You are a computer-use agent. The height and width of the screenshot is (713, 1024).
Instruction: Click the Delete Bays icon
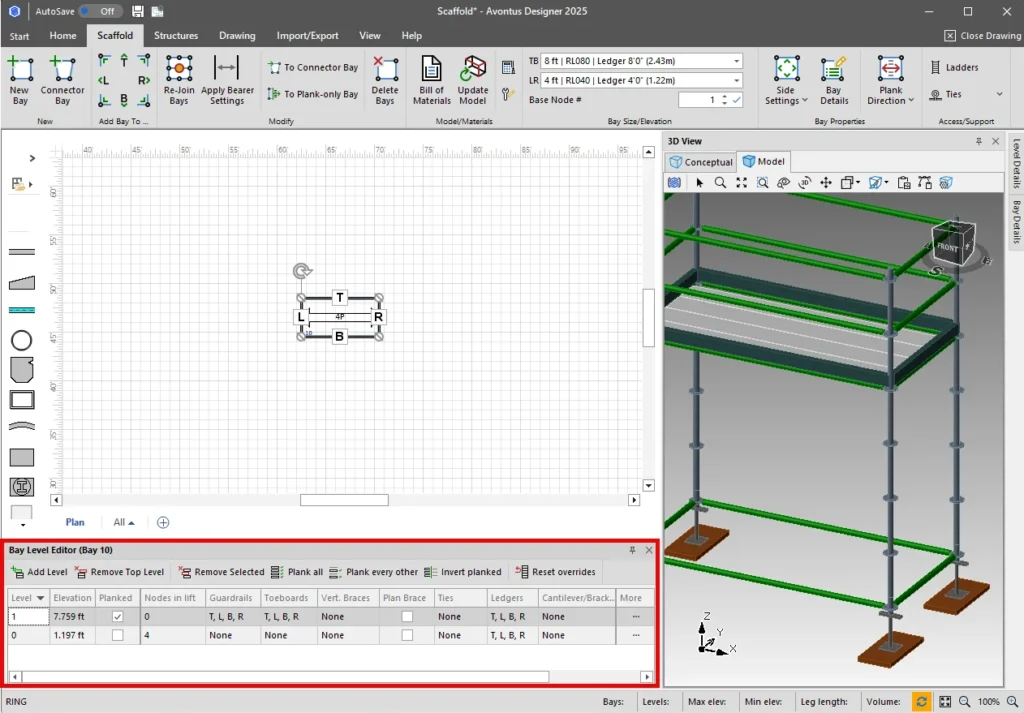tap(385, 80)
